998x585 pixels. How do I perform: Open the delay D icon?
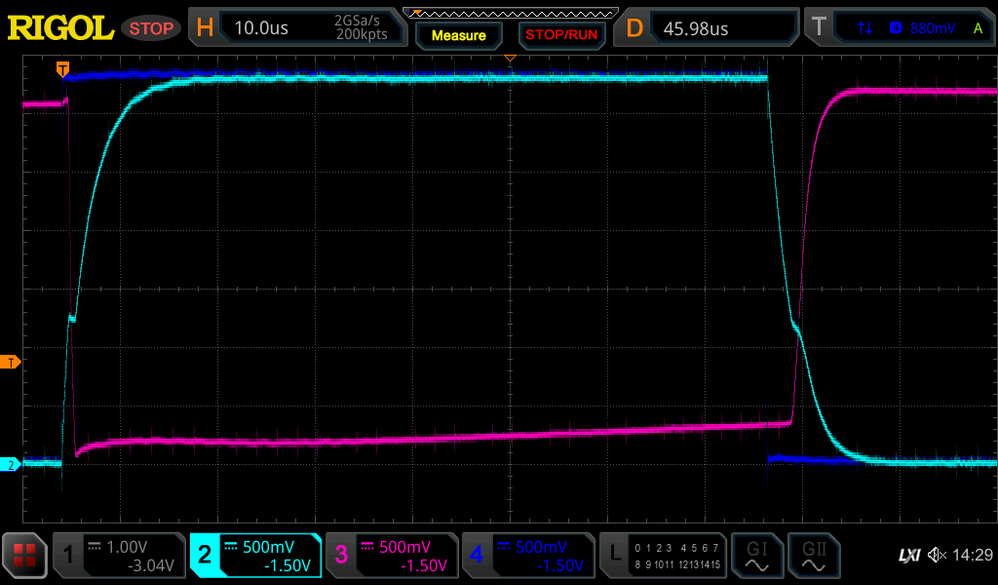pos(634,28)
